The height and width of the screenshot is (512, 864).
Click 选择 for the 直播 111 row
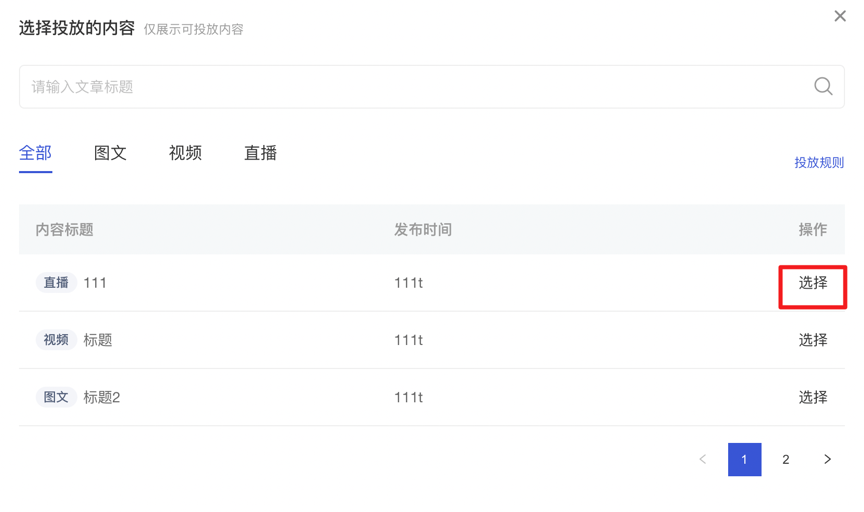pyautogui.click(x=813, y=283)
